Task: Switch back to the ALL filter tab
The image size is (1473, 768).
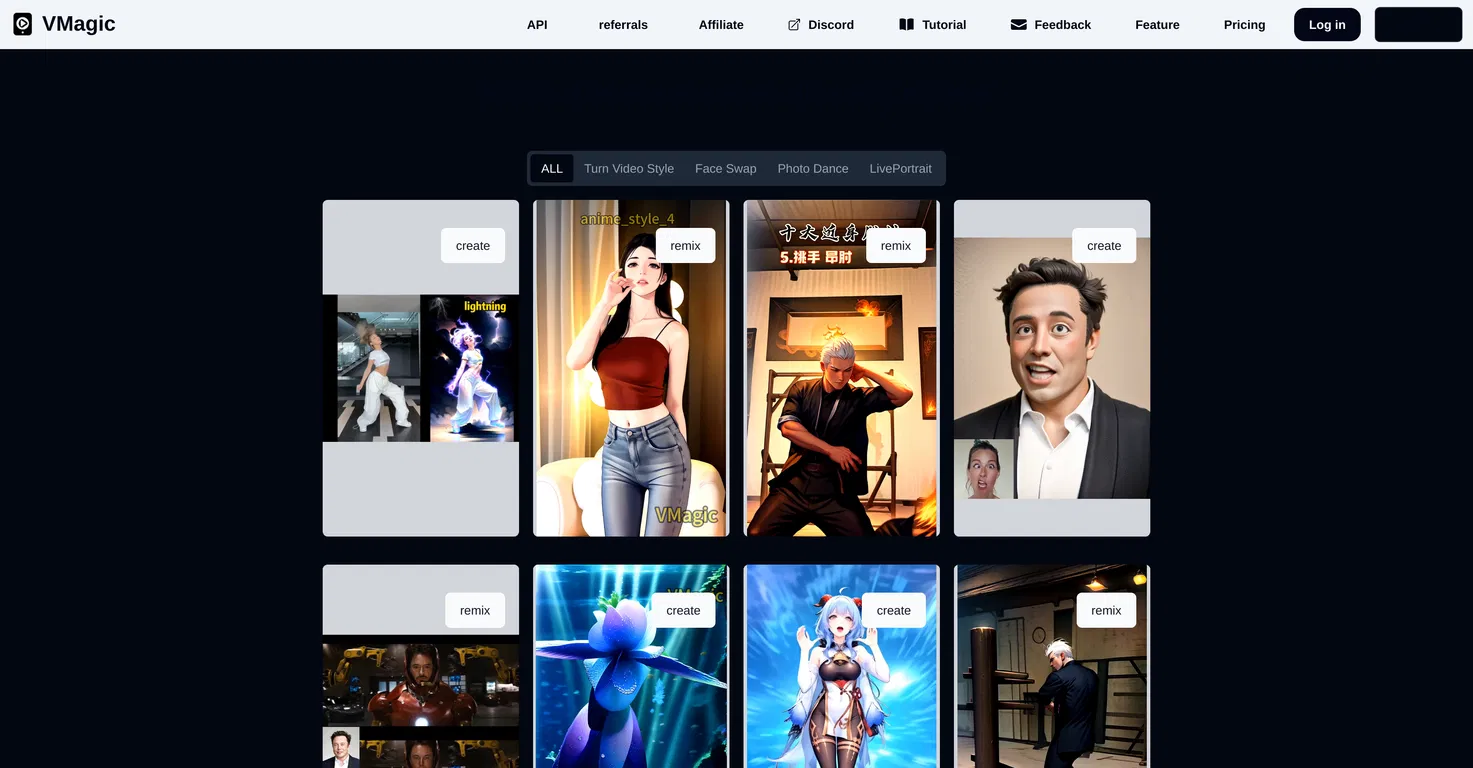Action: click(551, 168)
